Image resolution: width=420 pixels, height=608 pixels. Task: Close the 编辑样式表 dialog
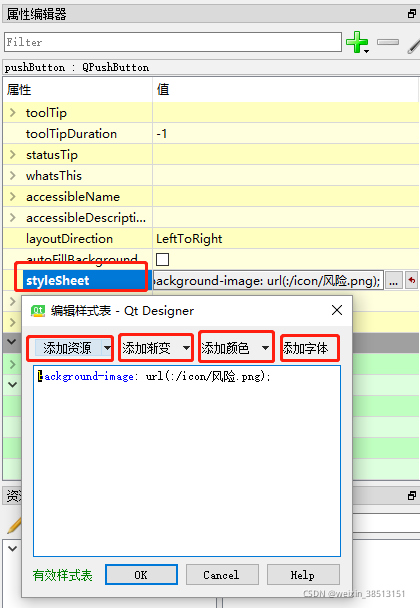click(337, 310)
